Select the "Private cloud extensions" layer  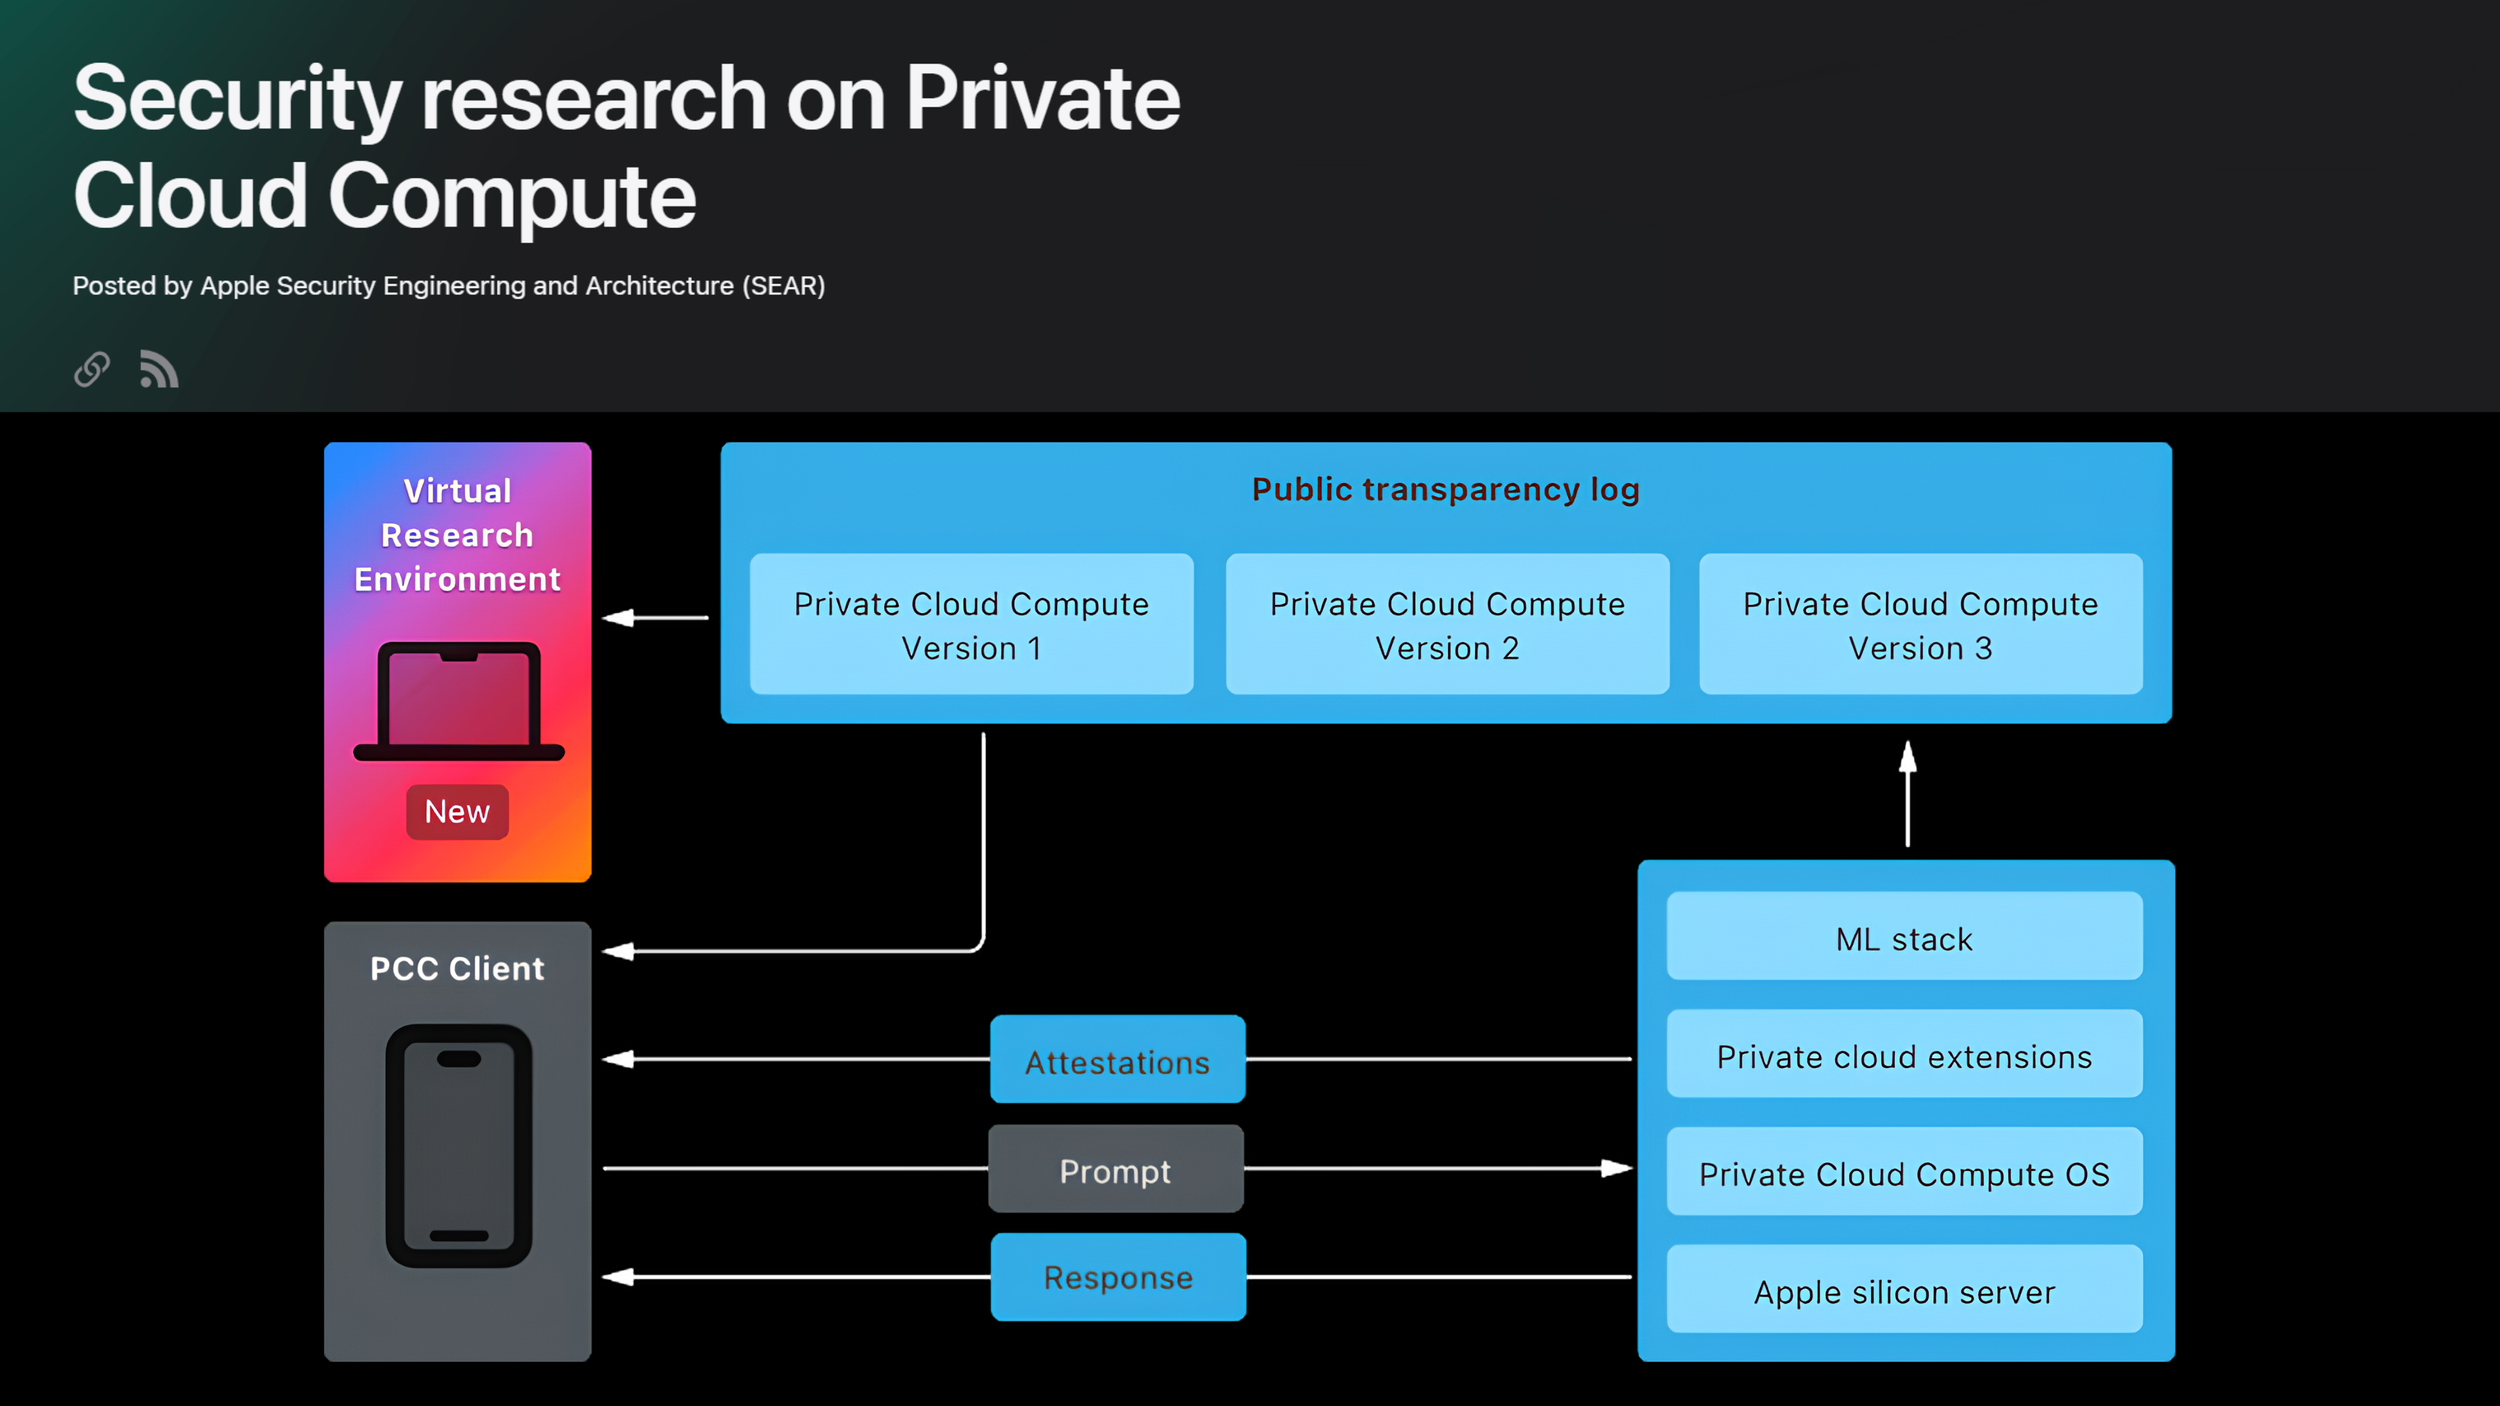tap(1905, 1054)
